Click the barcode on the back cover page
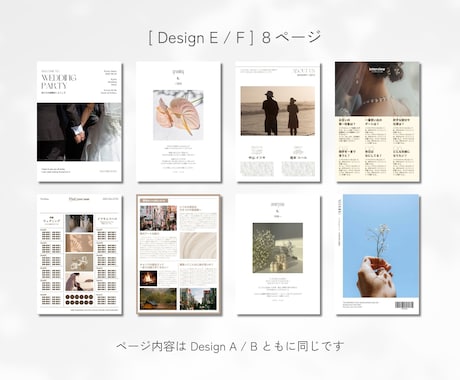The image size is (460, 380). (404, 305)
